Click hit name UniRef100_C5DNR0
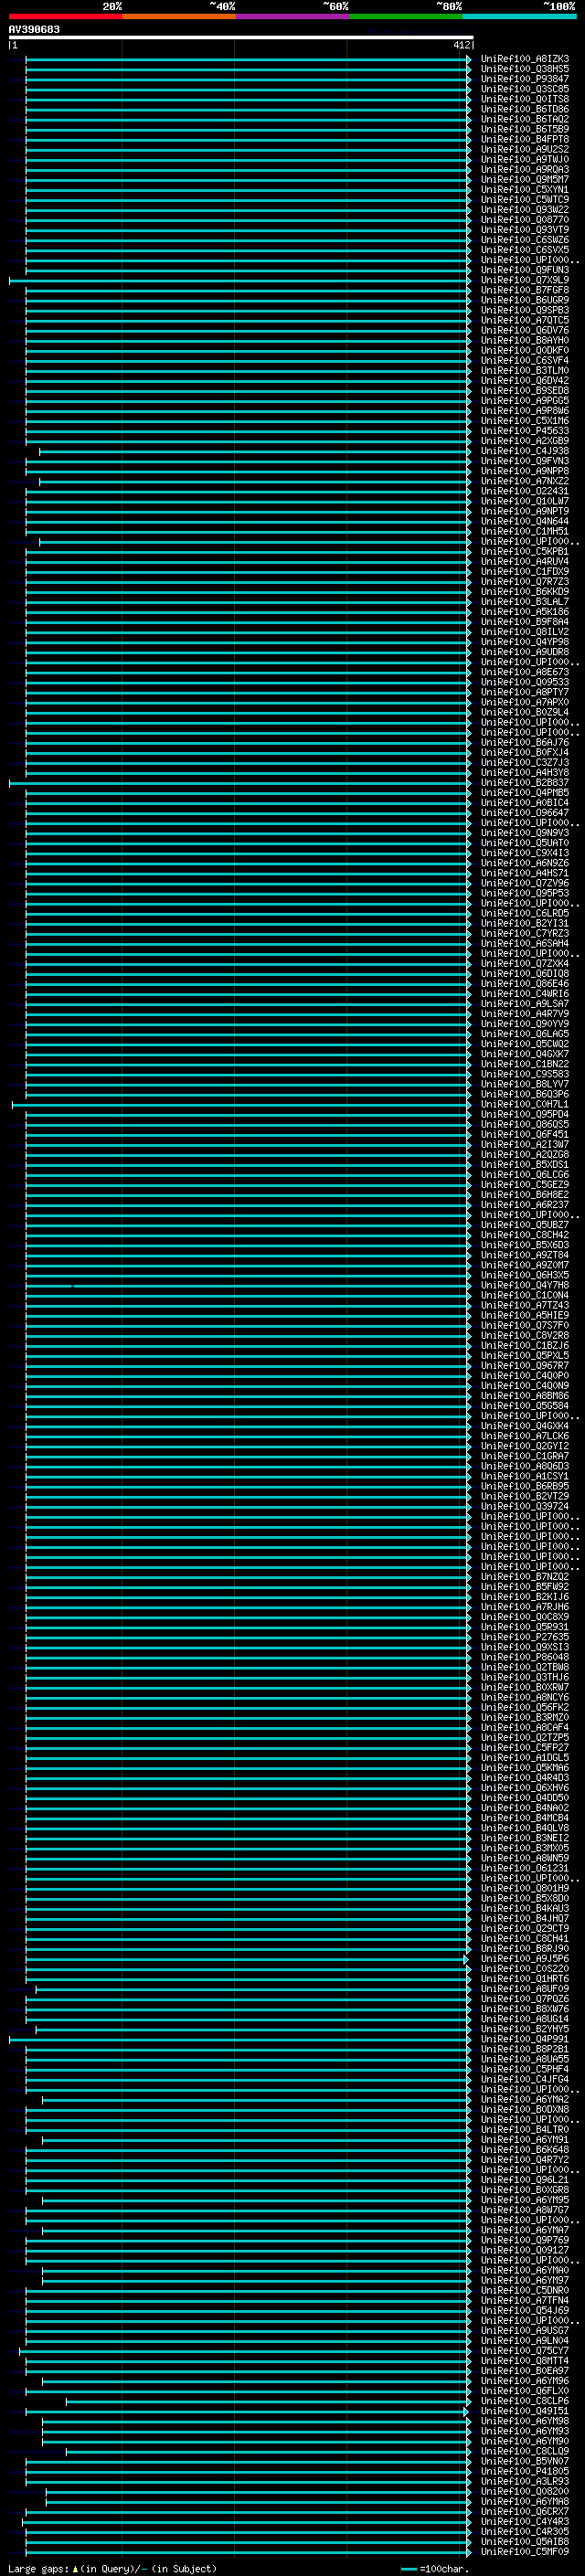The height and width of the screenshot is (2576, 585). (x=524, y=2291)
